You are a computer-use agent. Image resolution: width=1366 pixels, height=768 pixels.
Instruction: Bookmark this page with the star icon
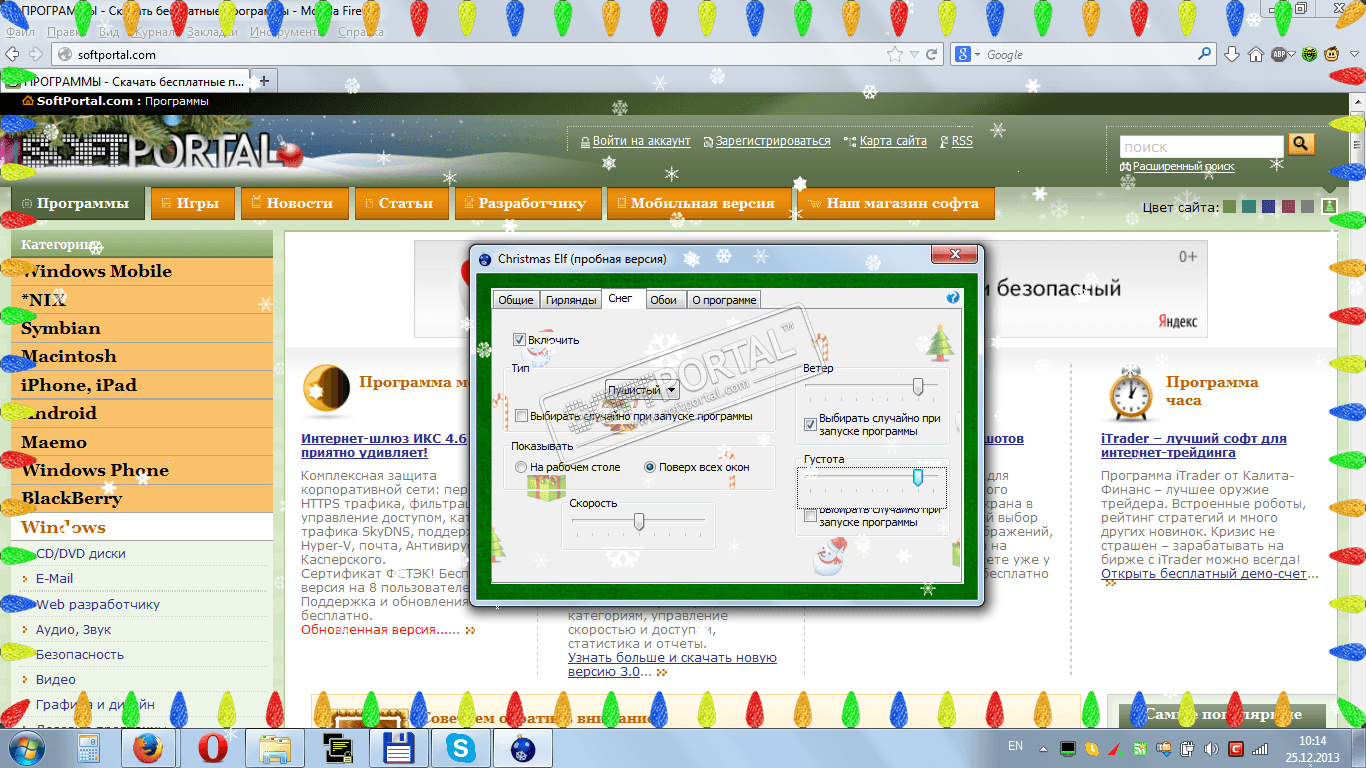pyautogui.click(x=894, y=54)
